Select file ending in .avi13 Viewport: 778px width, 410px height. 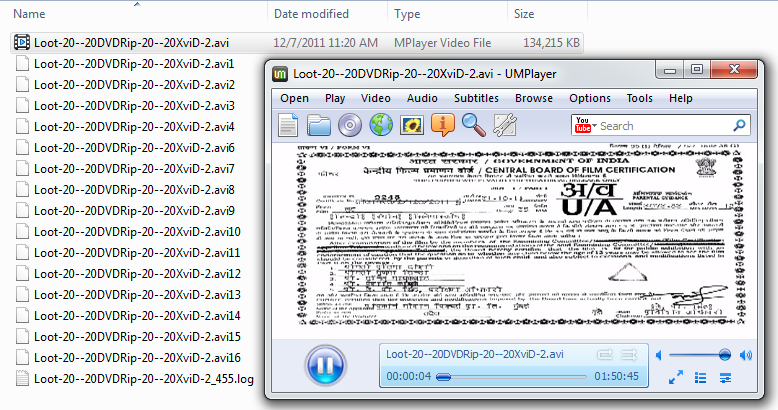pyautogui.click(x=137, y=295)
